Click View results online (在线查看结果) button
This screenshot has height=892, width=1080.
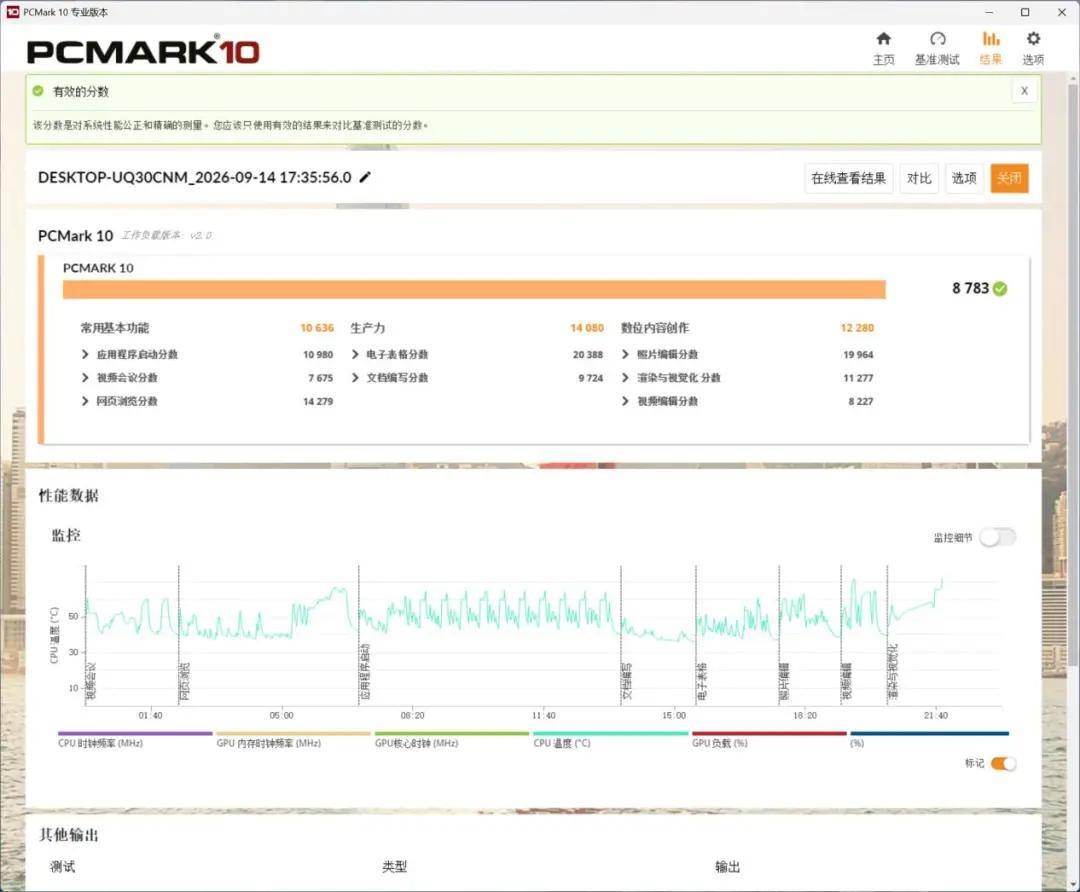coord(849,178)
